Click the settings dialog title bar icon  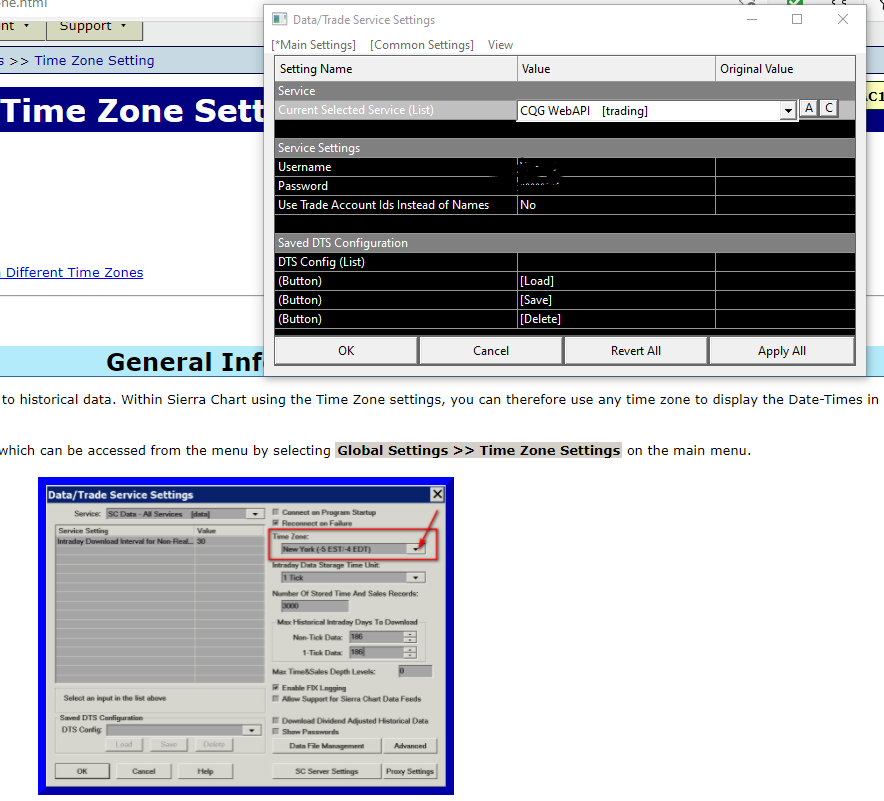[280, 20]
